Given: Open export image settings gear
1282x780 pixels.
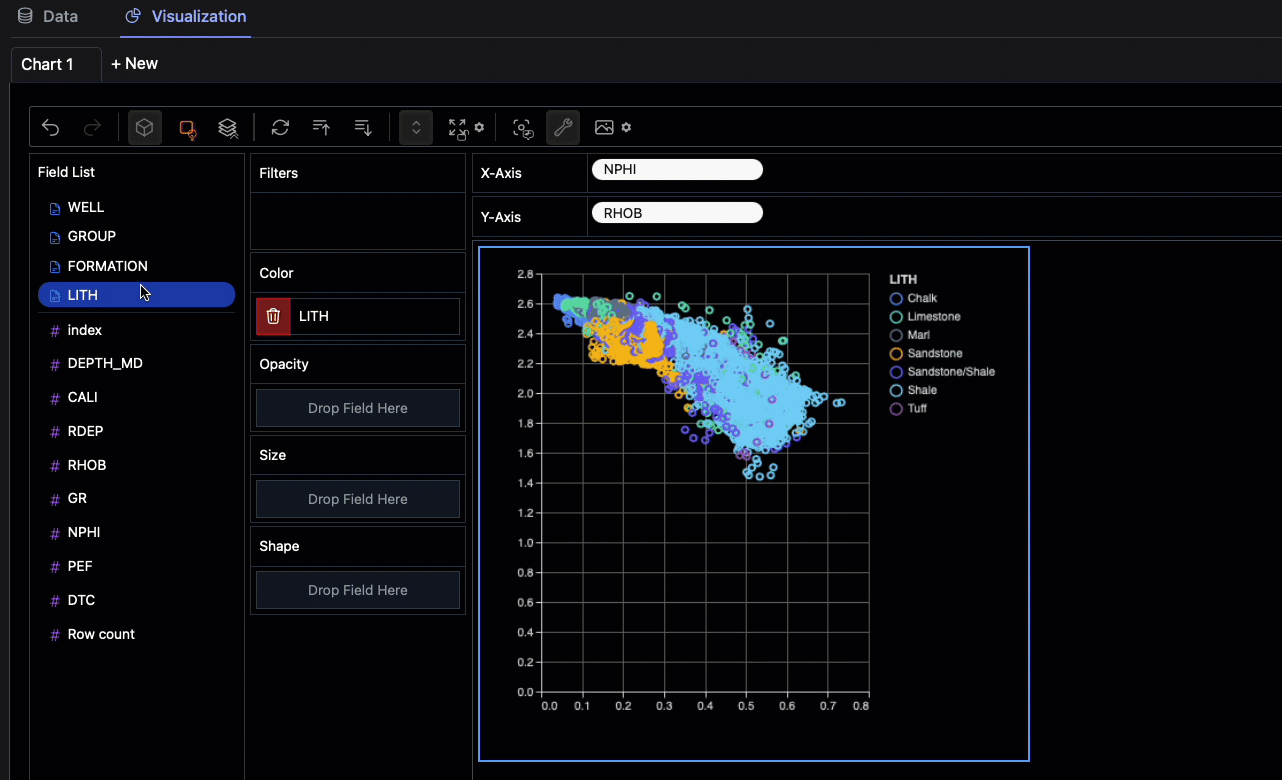Looking at the screenshot, I should [626, 127].
